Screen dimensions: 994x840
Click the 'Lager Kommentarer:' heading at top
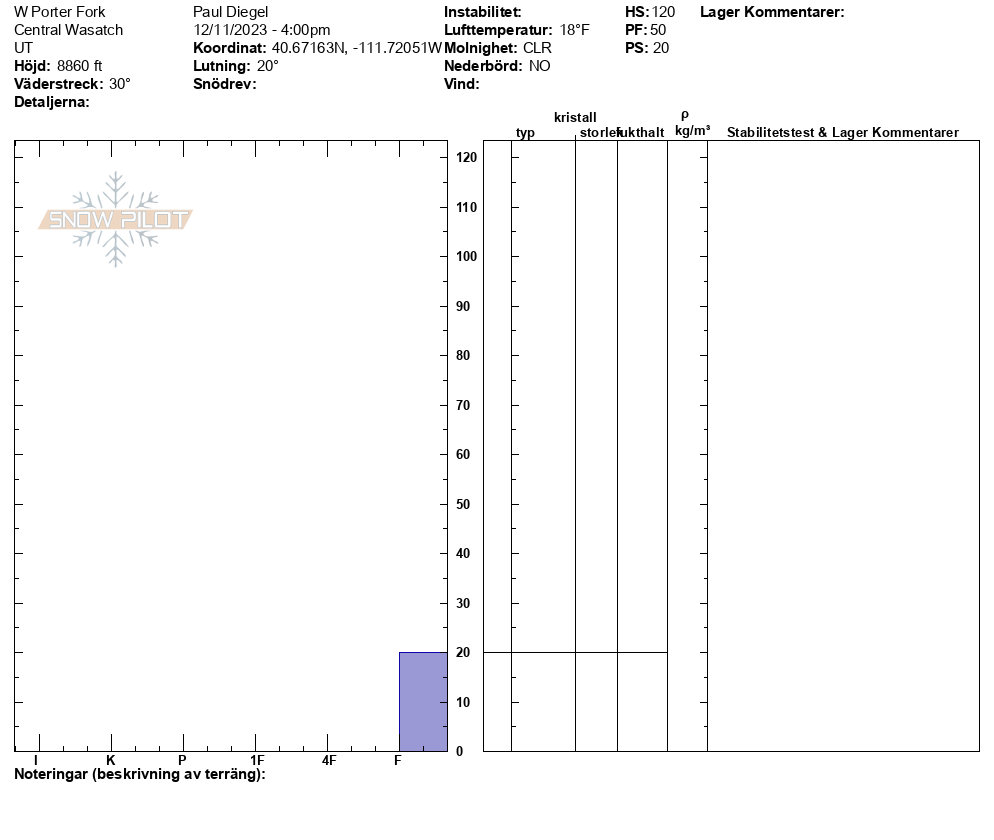pos(772,12)
